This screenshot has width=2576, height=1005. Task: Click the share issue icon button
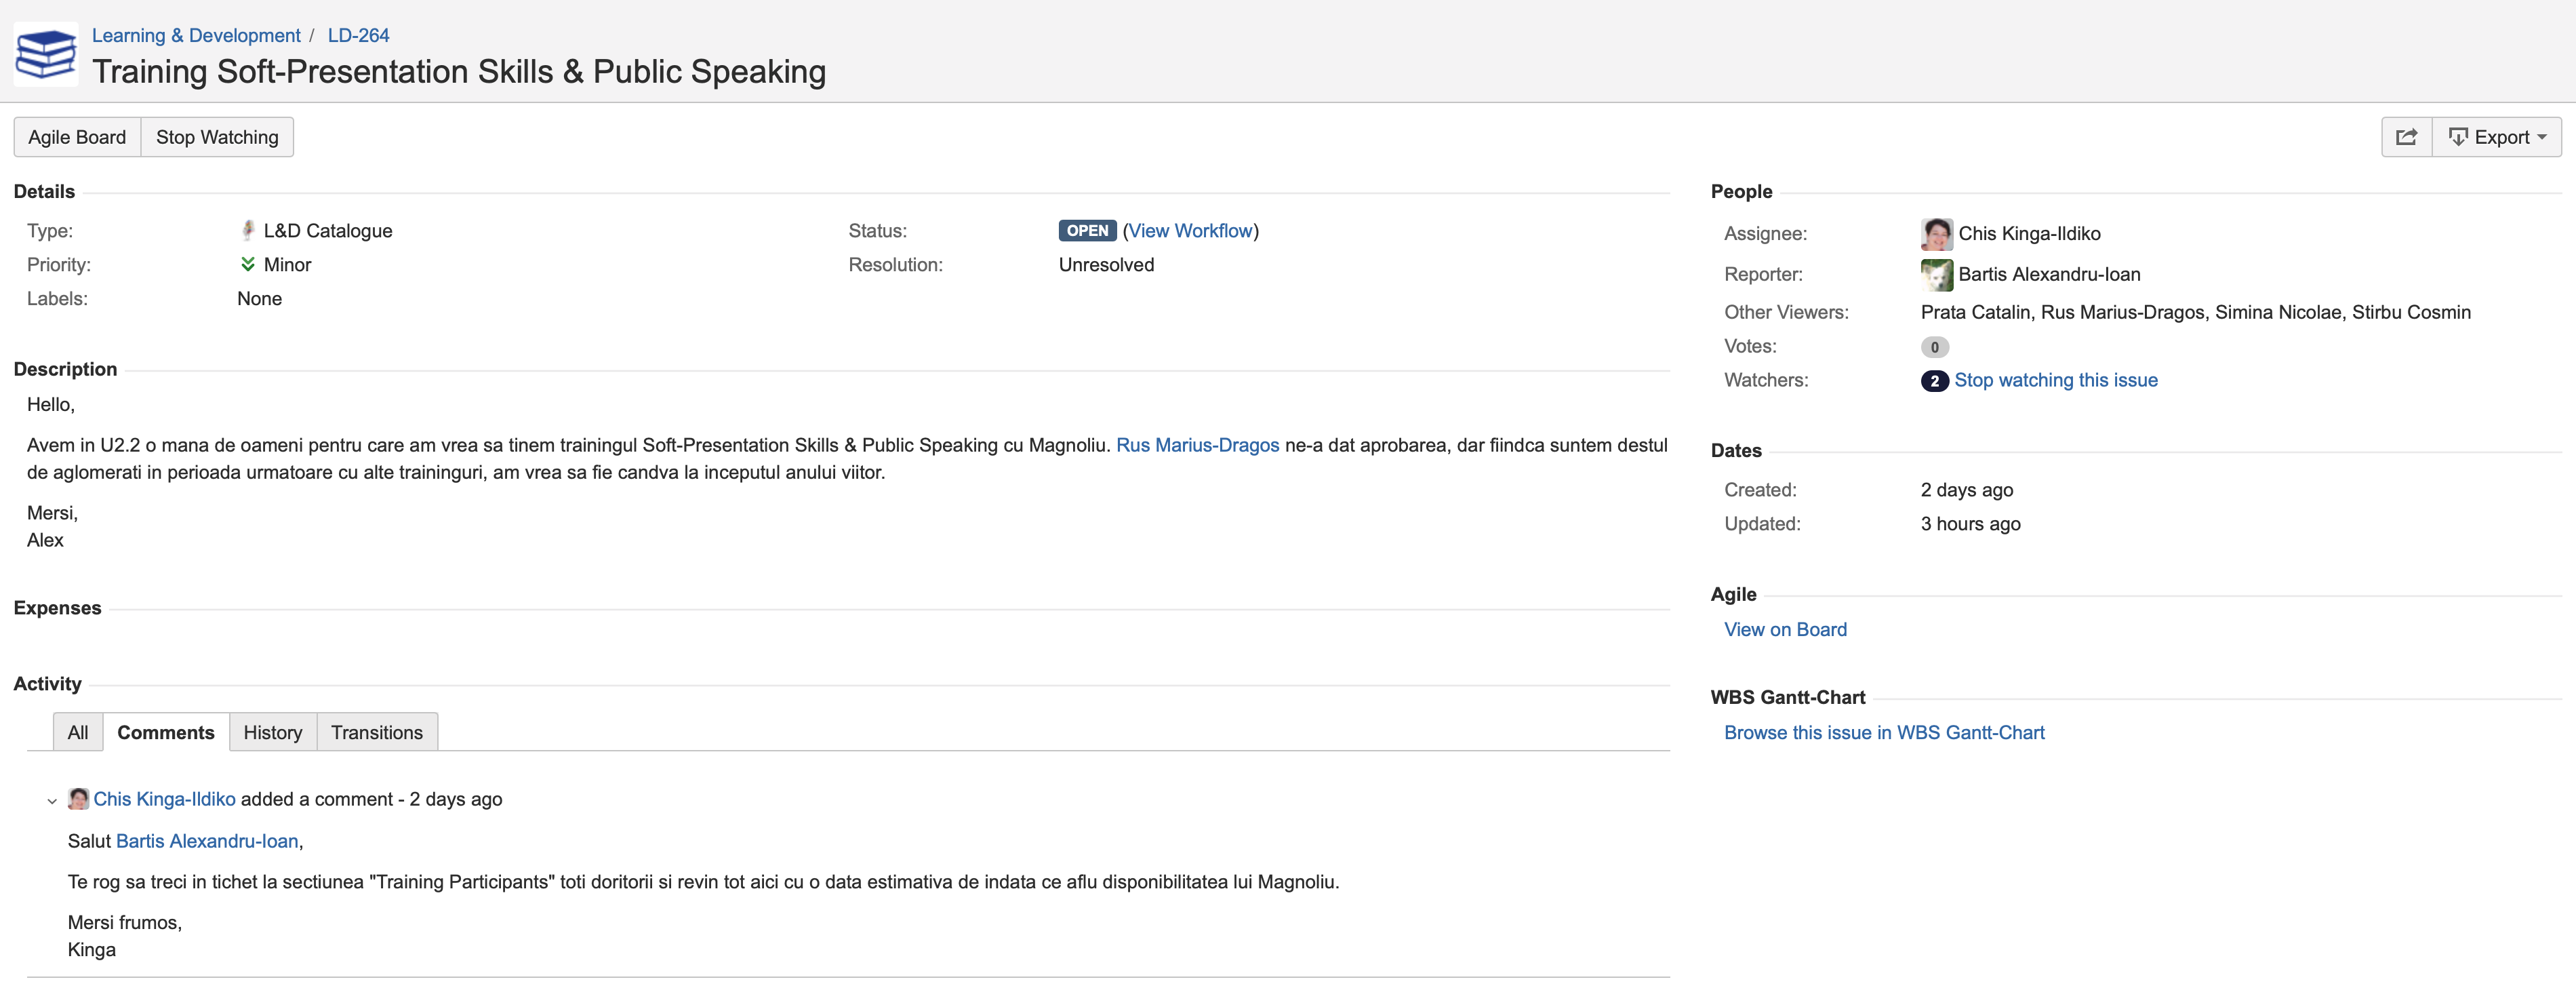[x=2406, y=137]
